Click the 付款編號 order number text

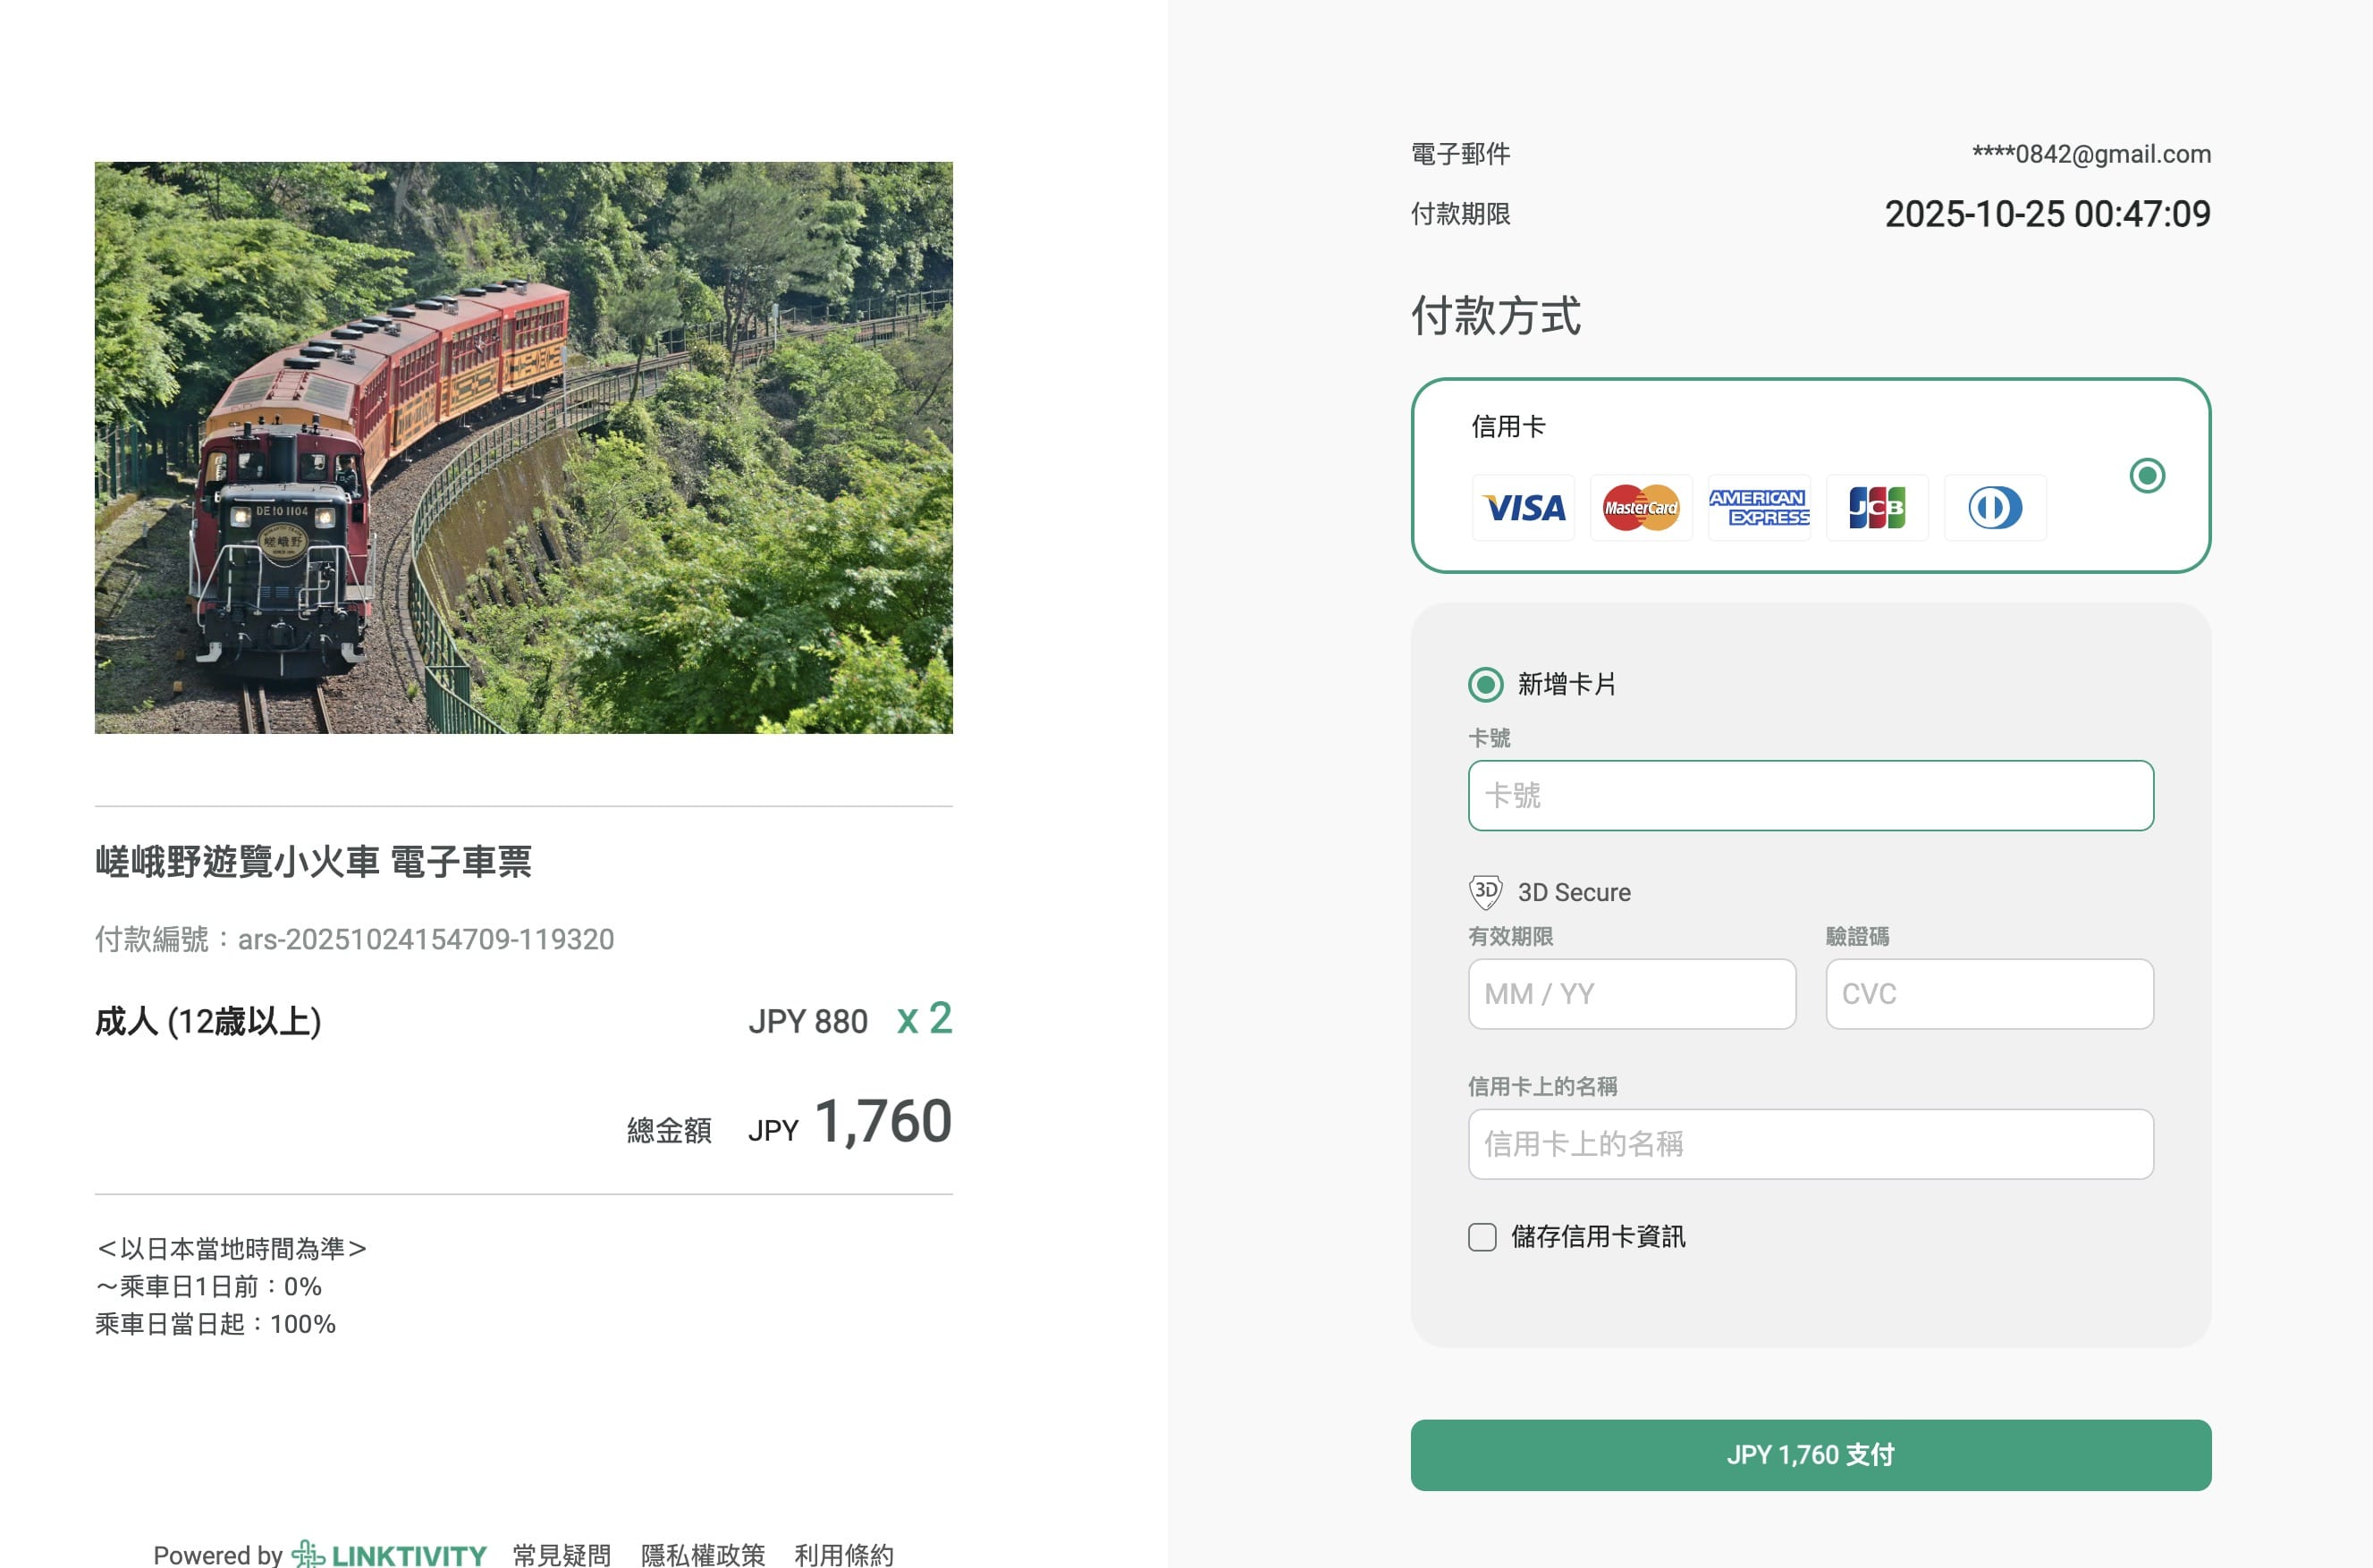click(x=355, y=939)
